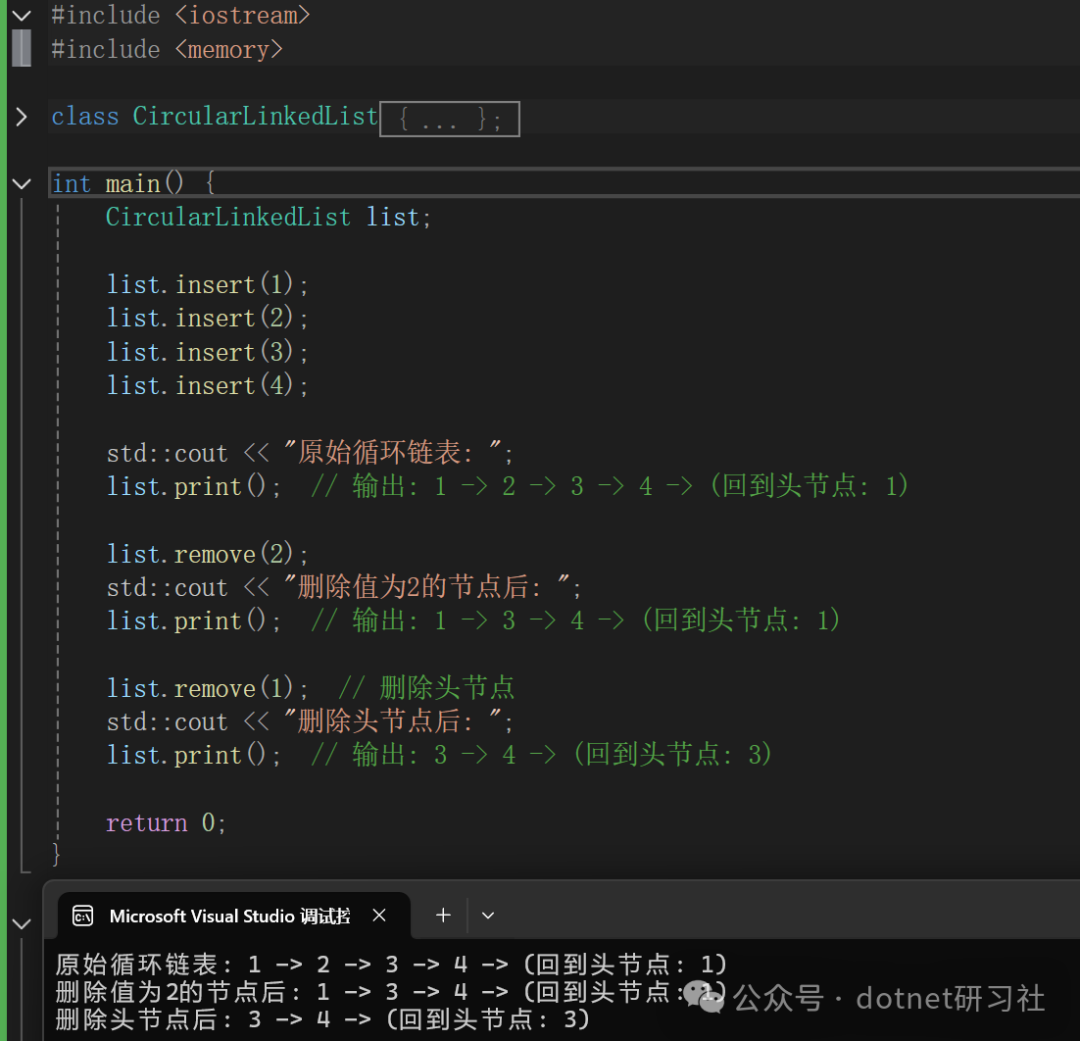Click the console output line starting 删除值为2的节点后
The width and height of the screenshot is (1080, 1041).
tap(391, 991)
